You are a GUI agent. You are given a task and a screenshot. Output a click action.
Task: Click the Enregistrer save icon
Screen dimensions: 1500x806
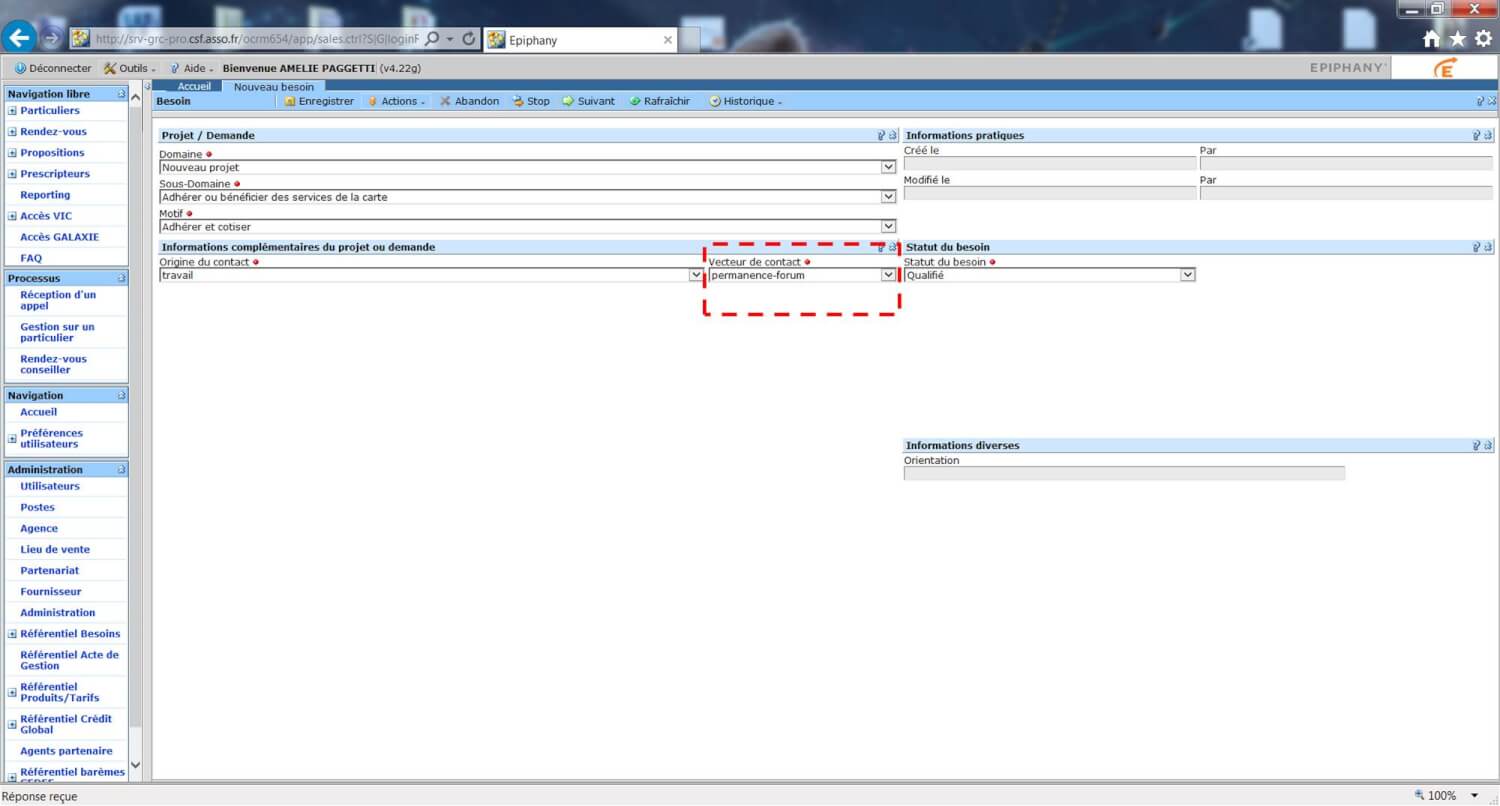pos(290,101)
